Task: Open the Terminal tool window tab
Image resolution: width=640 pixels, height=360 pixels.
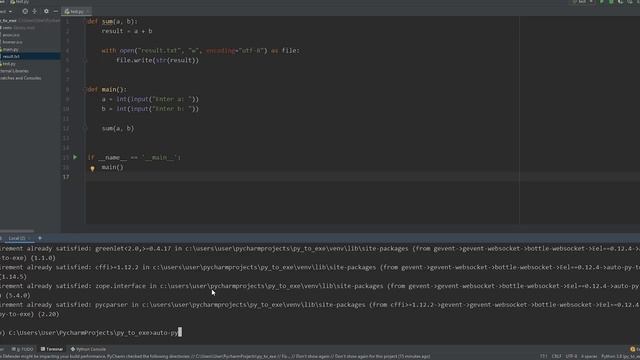Action: [52, 349]
